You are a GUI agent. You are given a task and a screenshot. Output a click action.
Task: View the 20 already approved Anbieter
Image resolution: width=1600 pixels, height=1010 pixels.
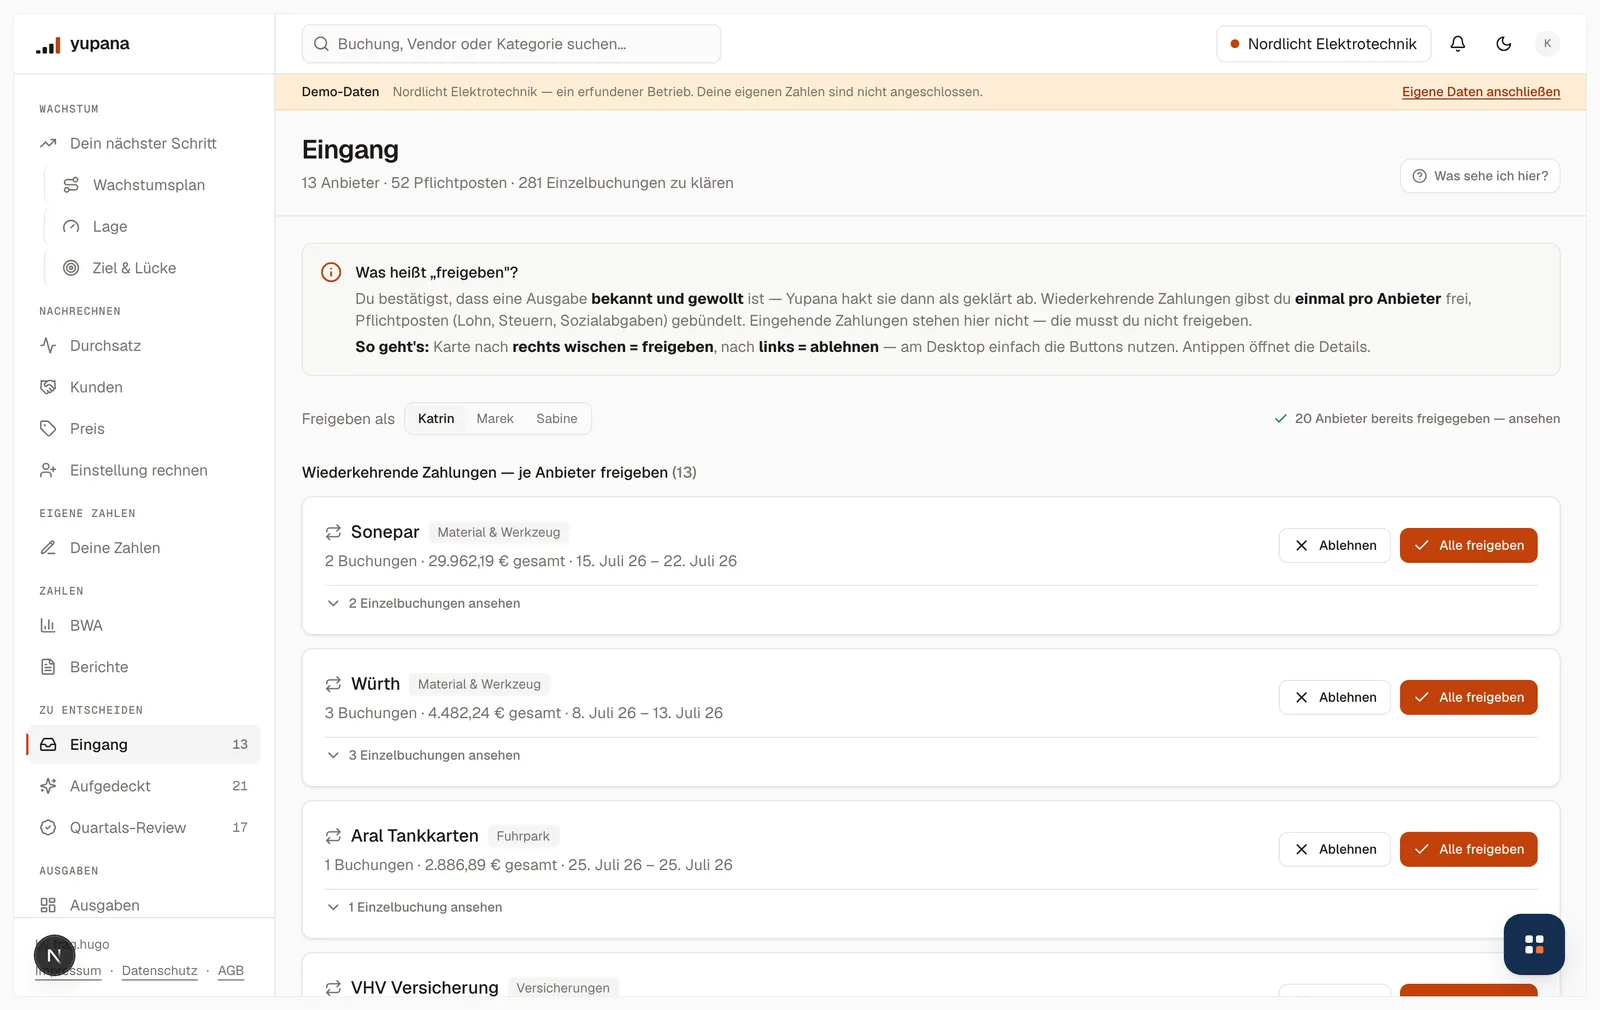(x=1417, y=419)
